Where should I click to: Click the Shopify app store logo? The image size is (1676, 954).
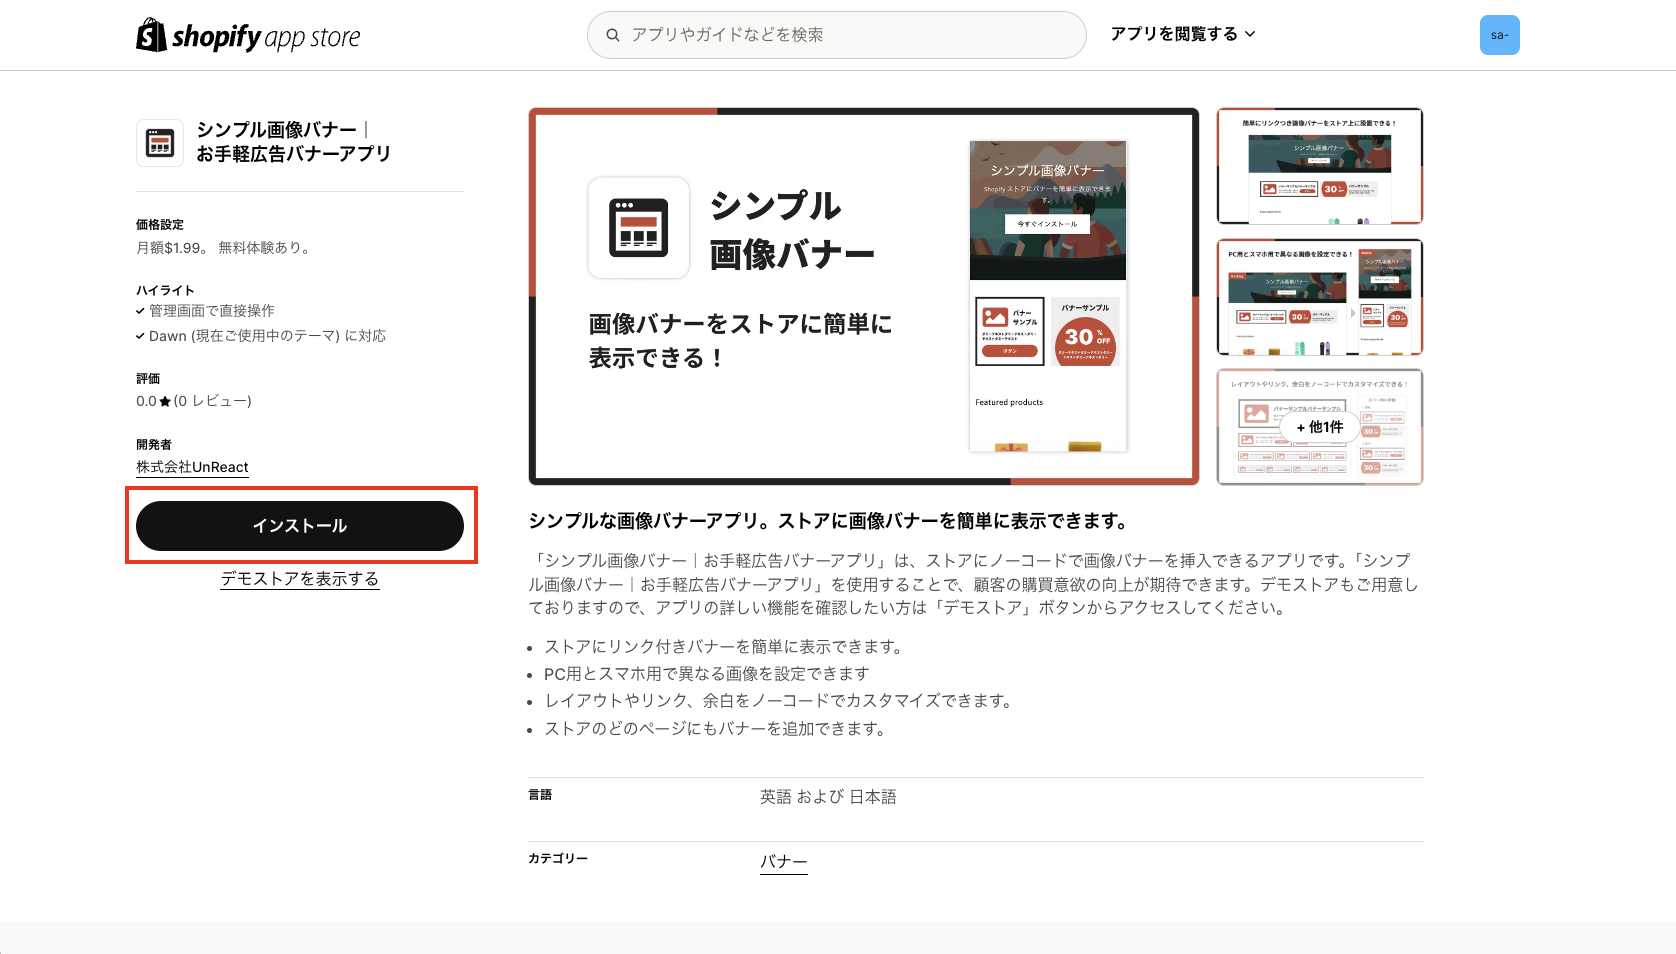[247, 34]
